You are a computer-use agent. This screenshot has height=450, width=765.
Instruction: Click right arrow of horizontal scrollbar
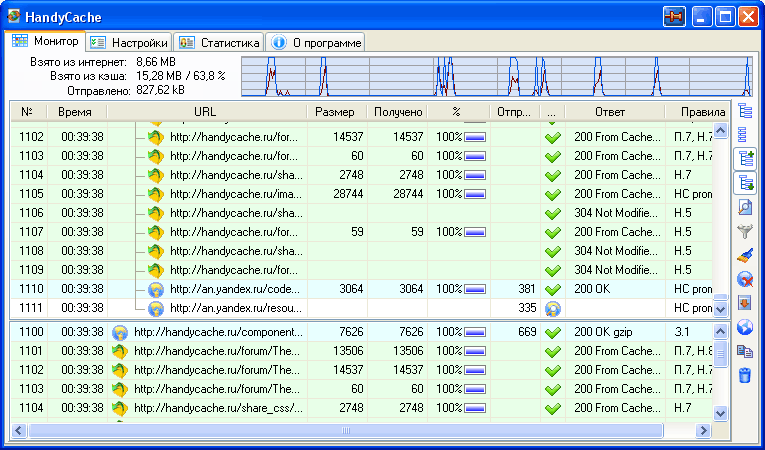704,430
